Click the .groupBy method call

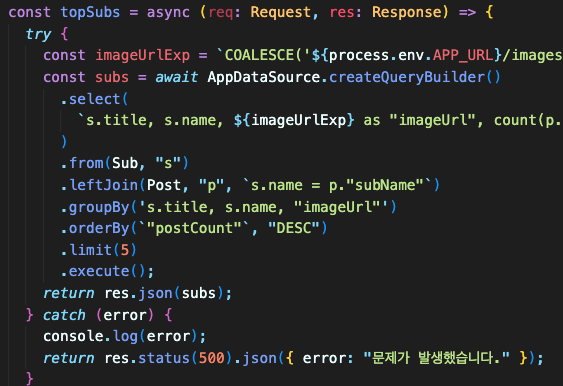(95, 207)
